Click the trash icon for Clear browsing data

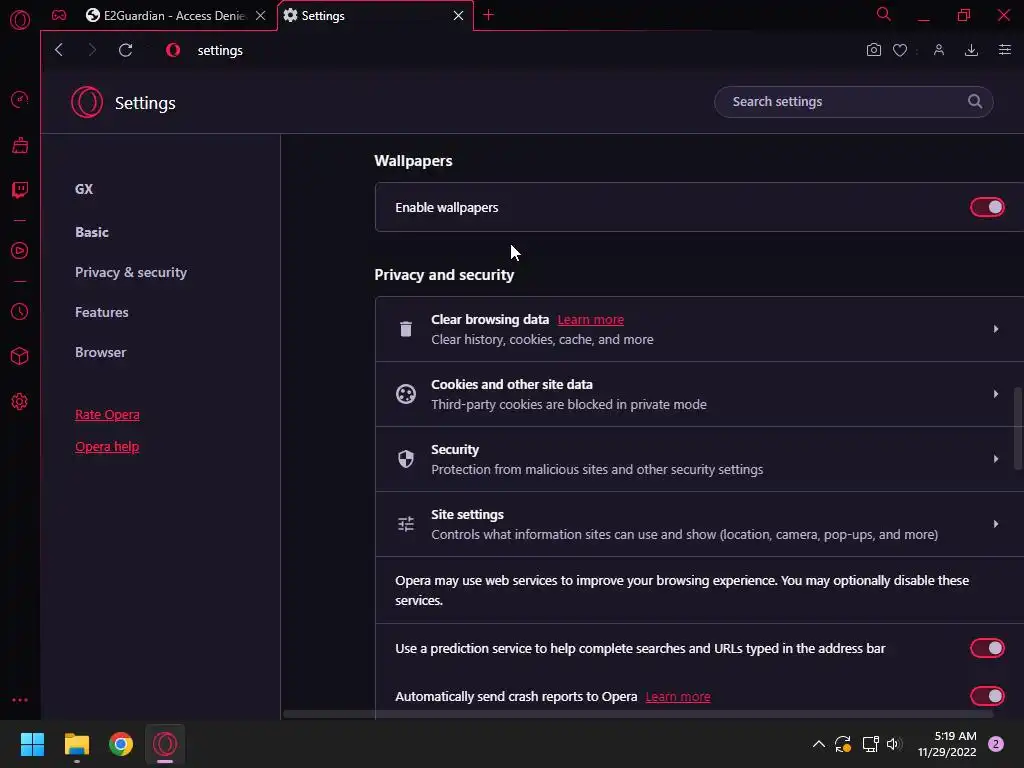(x=406, y=329)
